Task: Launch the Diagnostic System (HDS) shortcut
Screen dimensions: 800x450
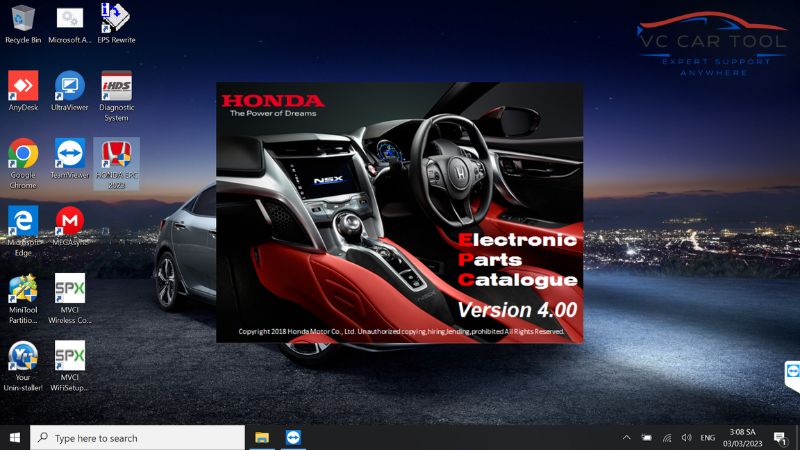Action: point(116,88)
